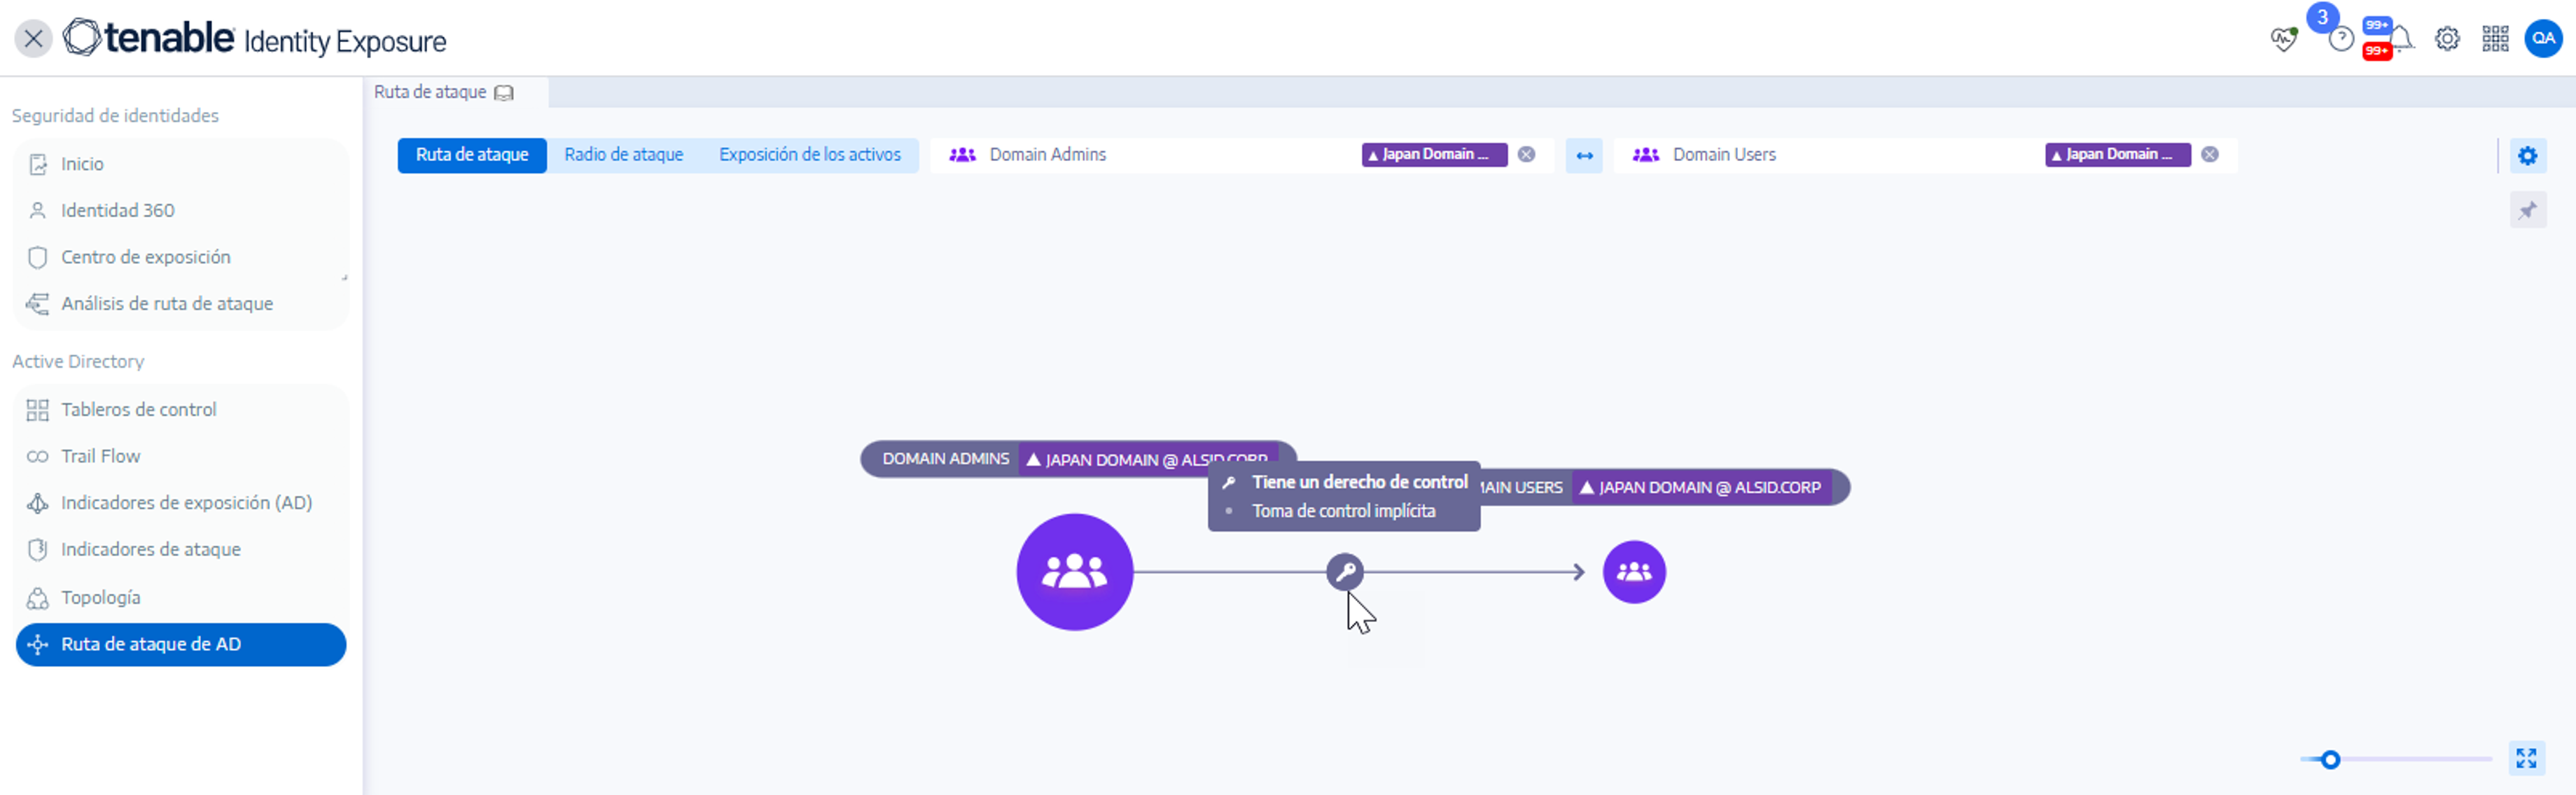This screenshot has height=795, width=2576.
Task: Click JAPAN DOMAIN @ ALSID.CORP tag on users label
Action: [1701, 488]
